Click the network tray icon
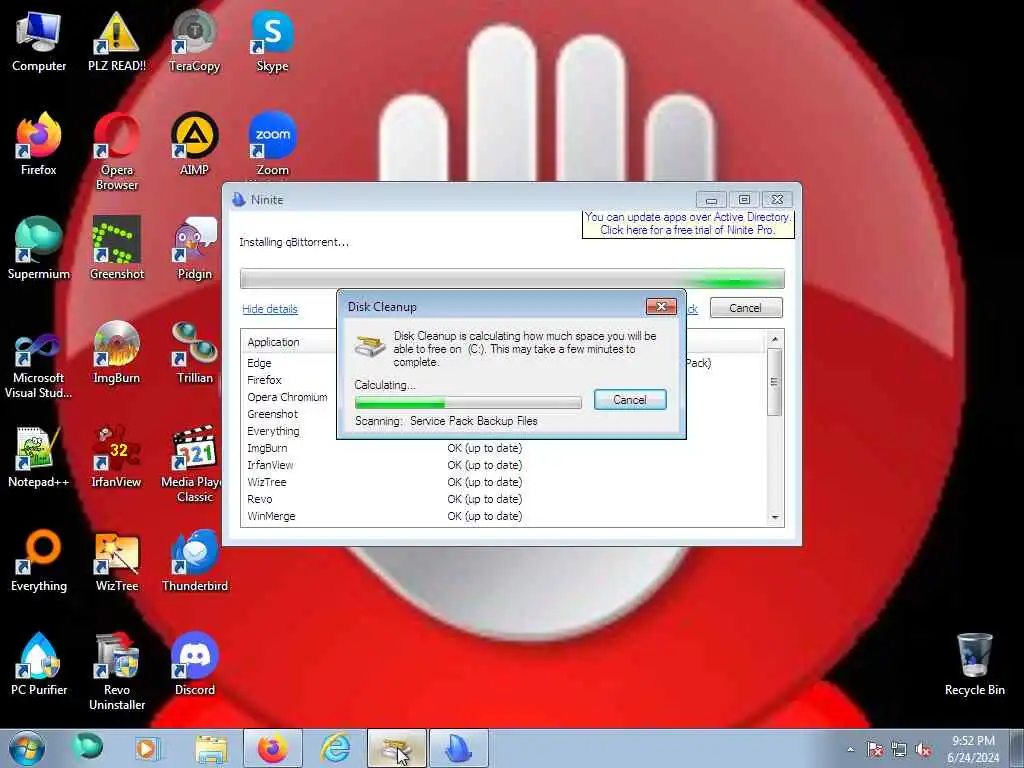1024x768 pixels. click(x=899, y=749)
